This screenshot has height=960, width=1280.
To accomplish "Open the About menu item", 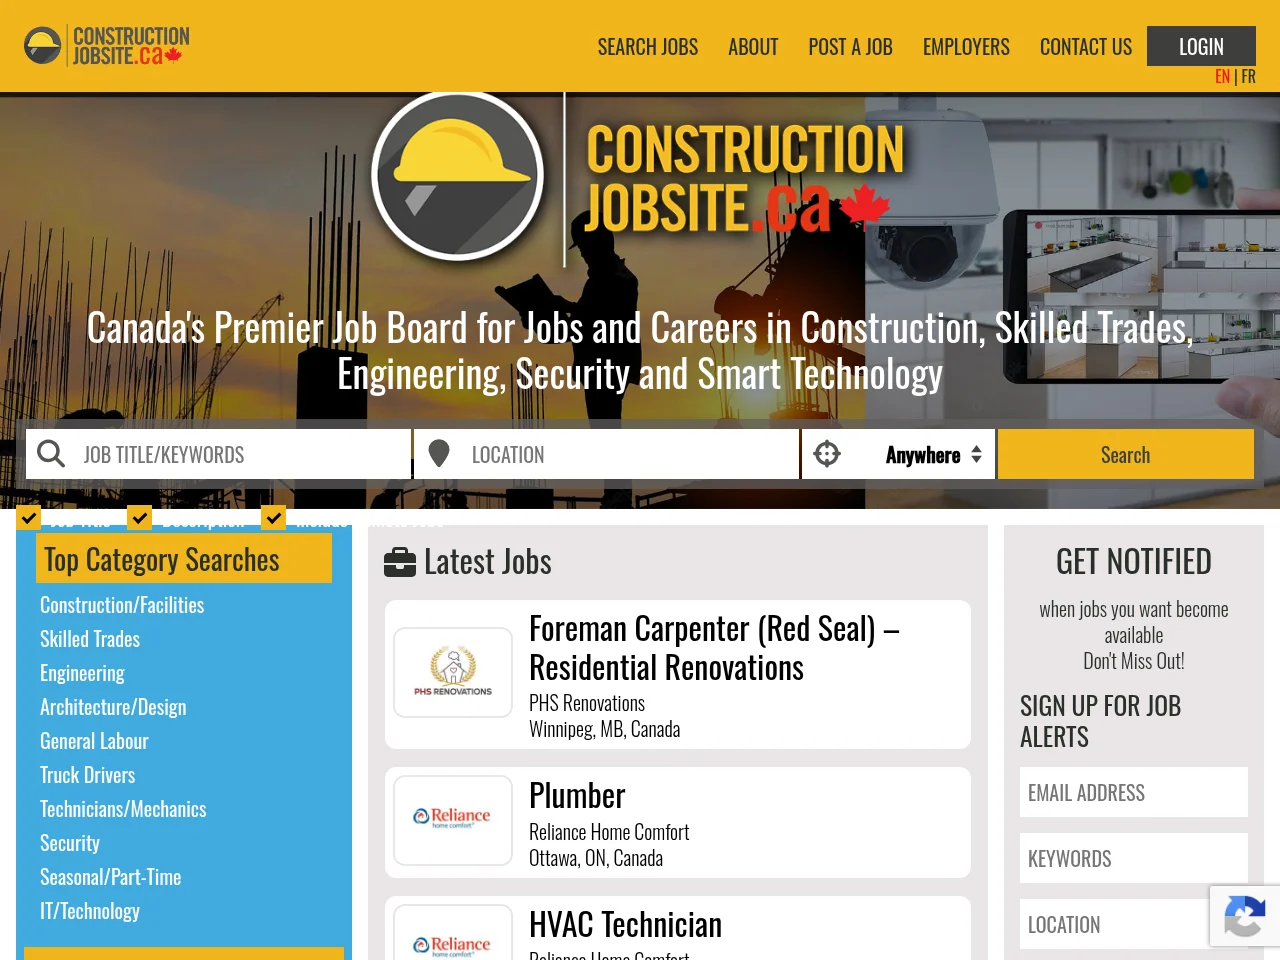I will 753,47.
